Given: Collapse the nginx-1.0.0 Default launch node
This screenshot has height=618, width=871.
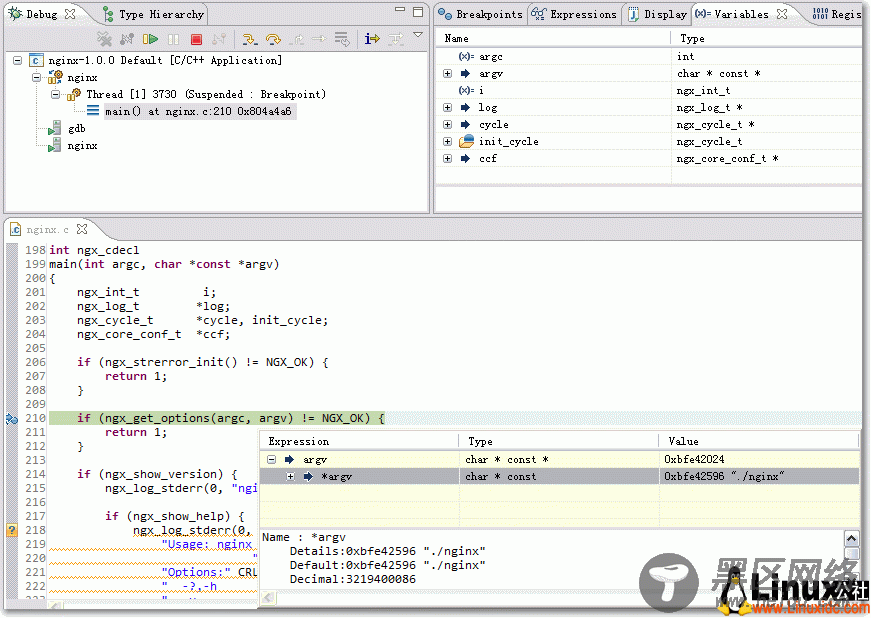Looking at the screenshot, I should tap(18, 60).
